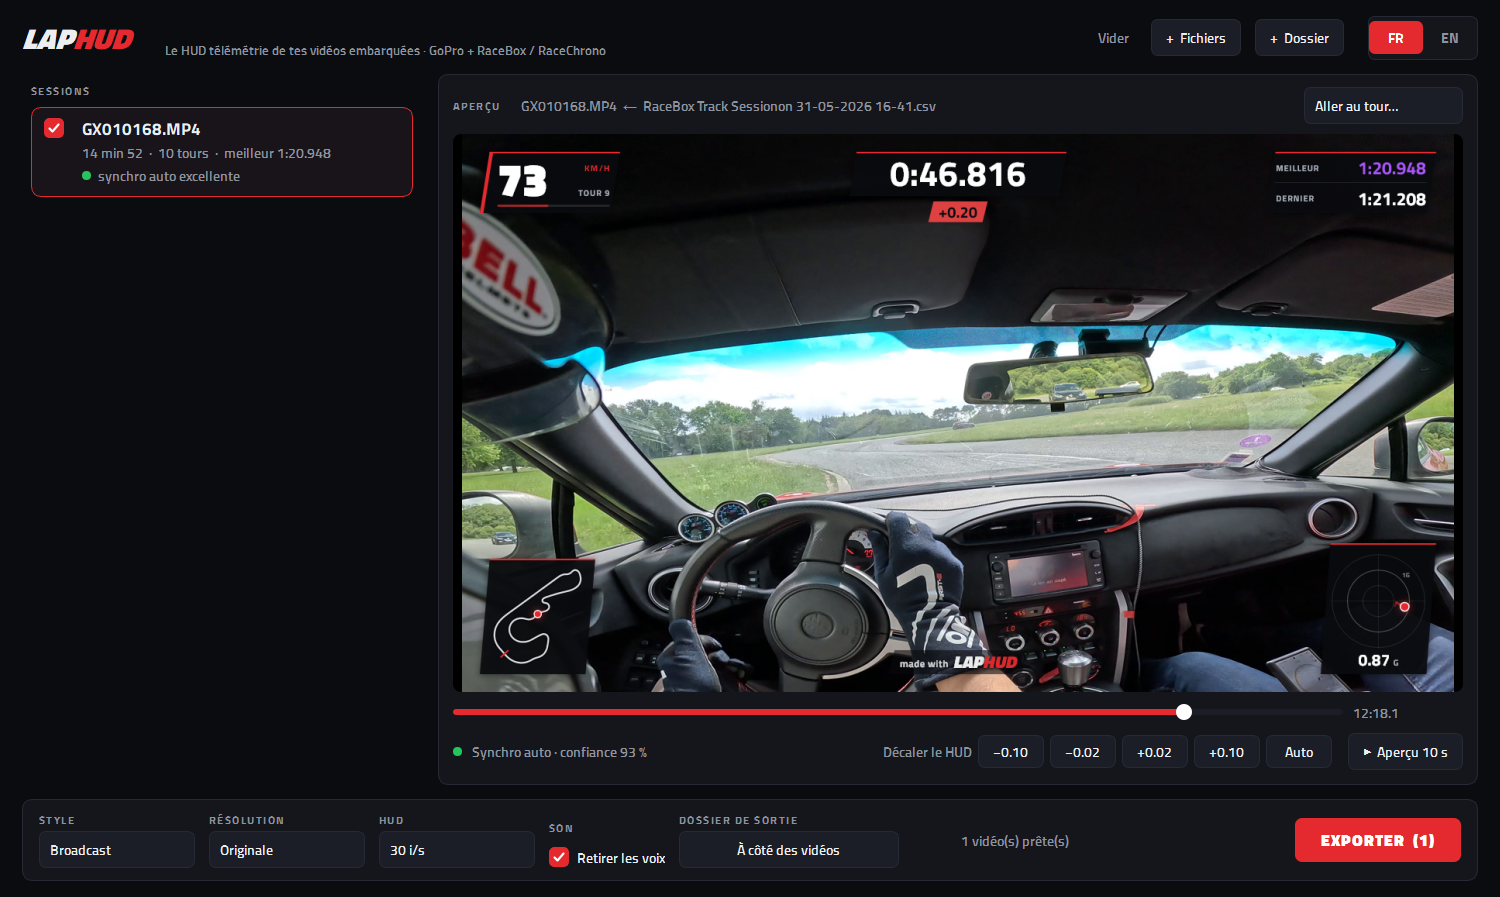Select the GX010168.MP4 session card
This screenshot has height=897, width=1500.
[x=222, y=152]
